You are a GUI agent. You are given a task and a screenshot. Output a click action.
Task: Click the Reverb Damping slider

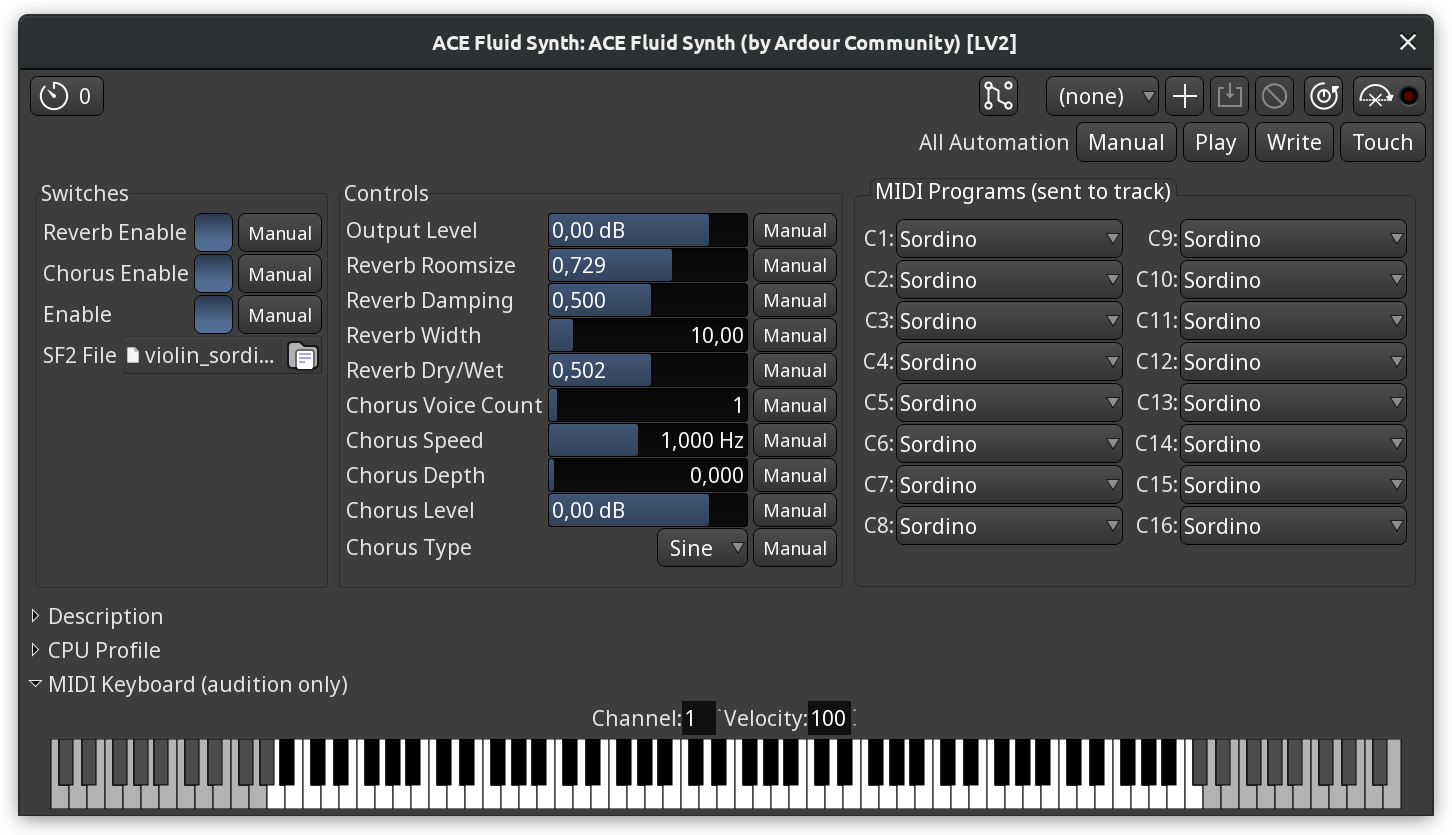(x=648, y=301)
